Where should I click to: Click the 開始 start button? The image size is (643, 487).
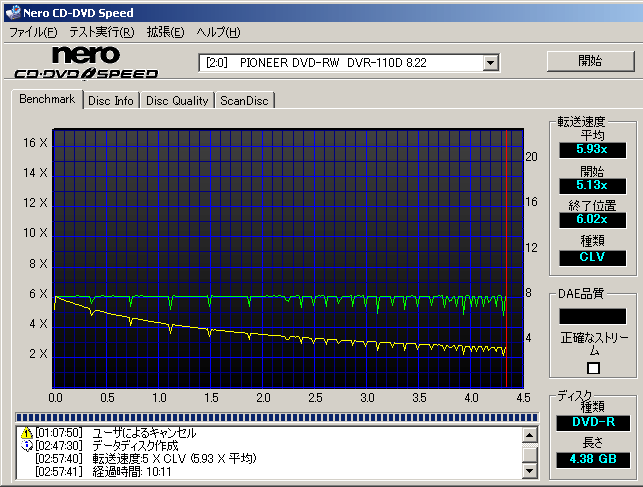pos(591,61)
